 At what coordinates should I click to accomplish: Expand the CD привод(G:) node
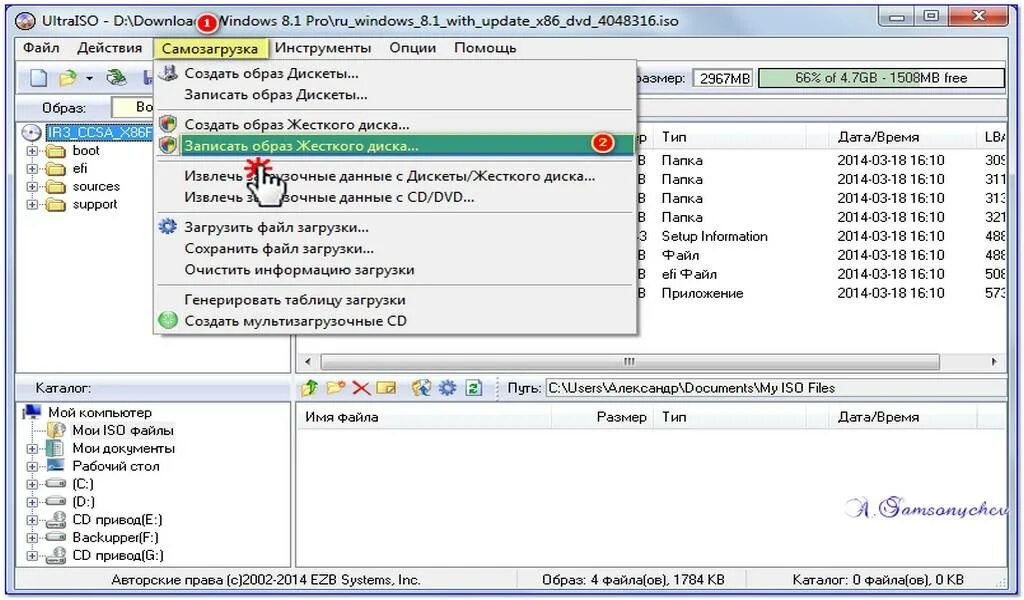31,556
